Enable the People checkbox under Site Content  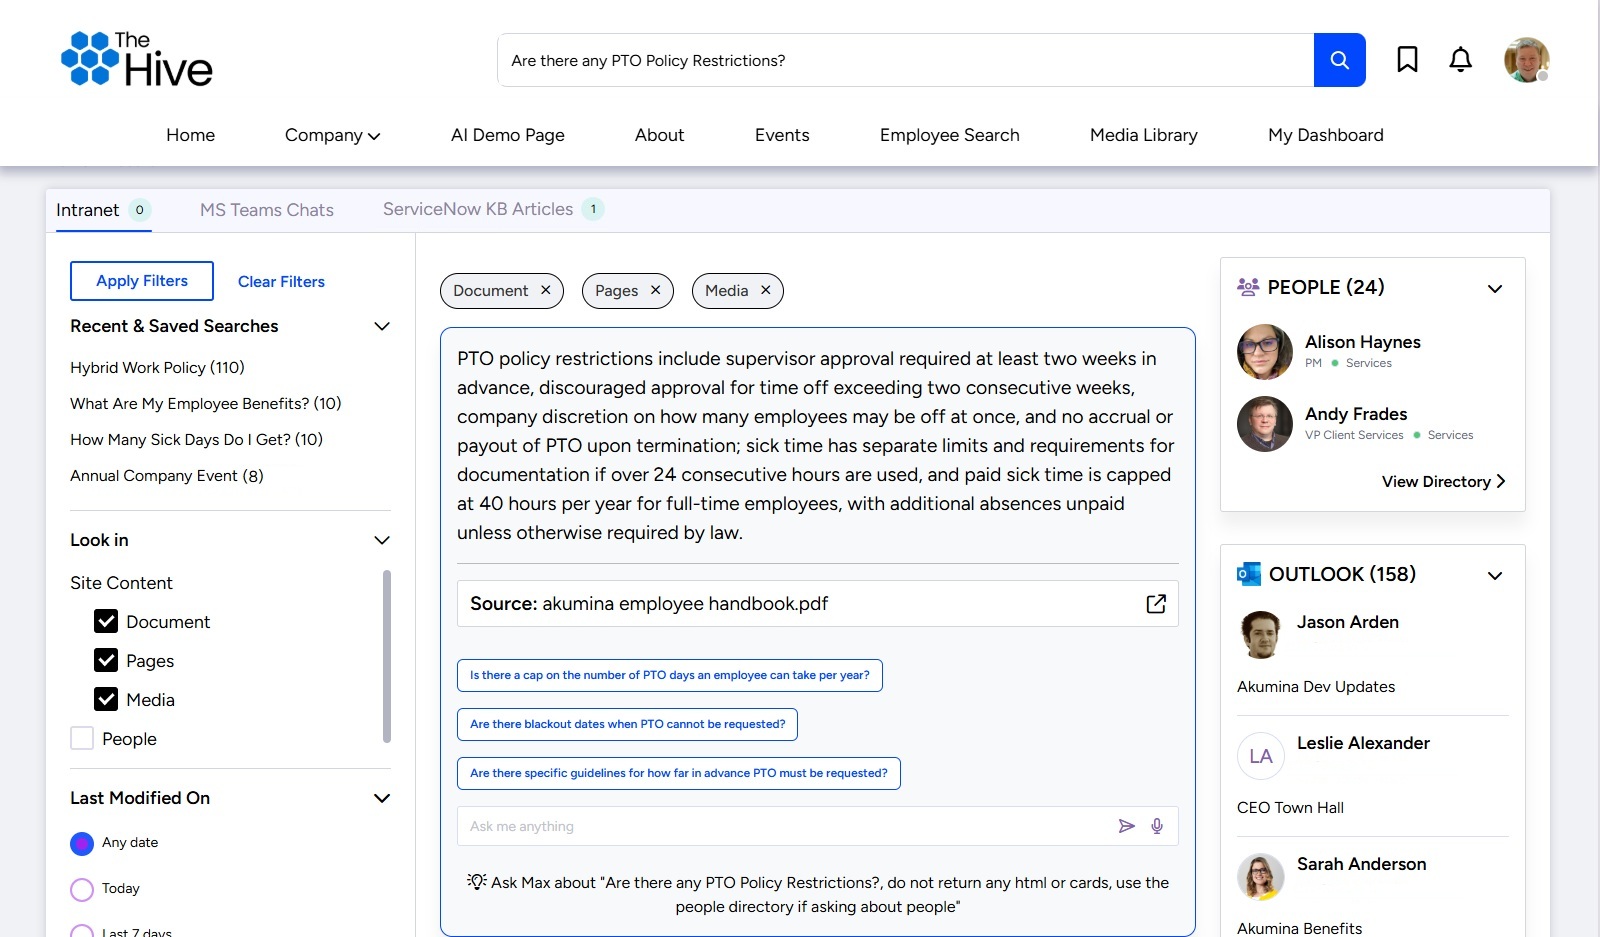[81, 738]
